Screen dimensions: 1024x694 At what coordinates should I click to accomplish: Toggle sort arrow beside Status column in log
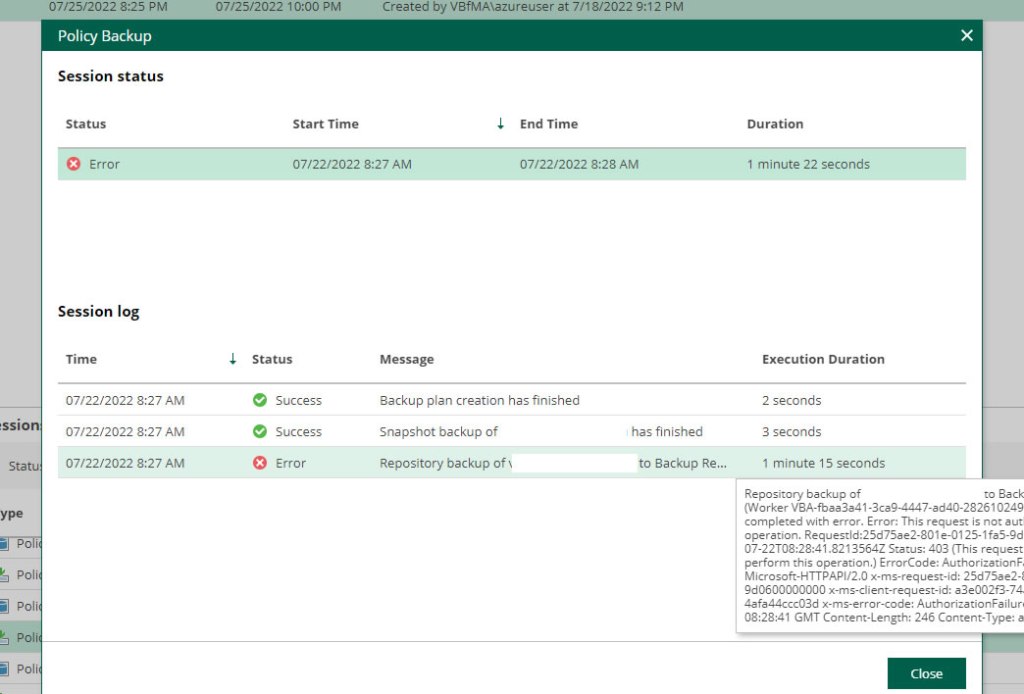pos(233,359)
